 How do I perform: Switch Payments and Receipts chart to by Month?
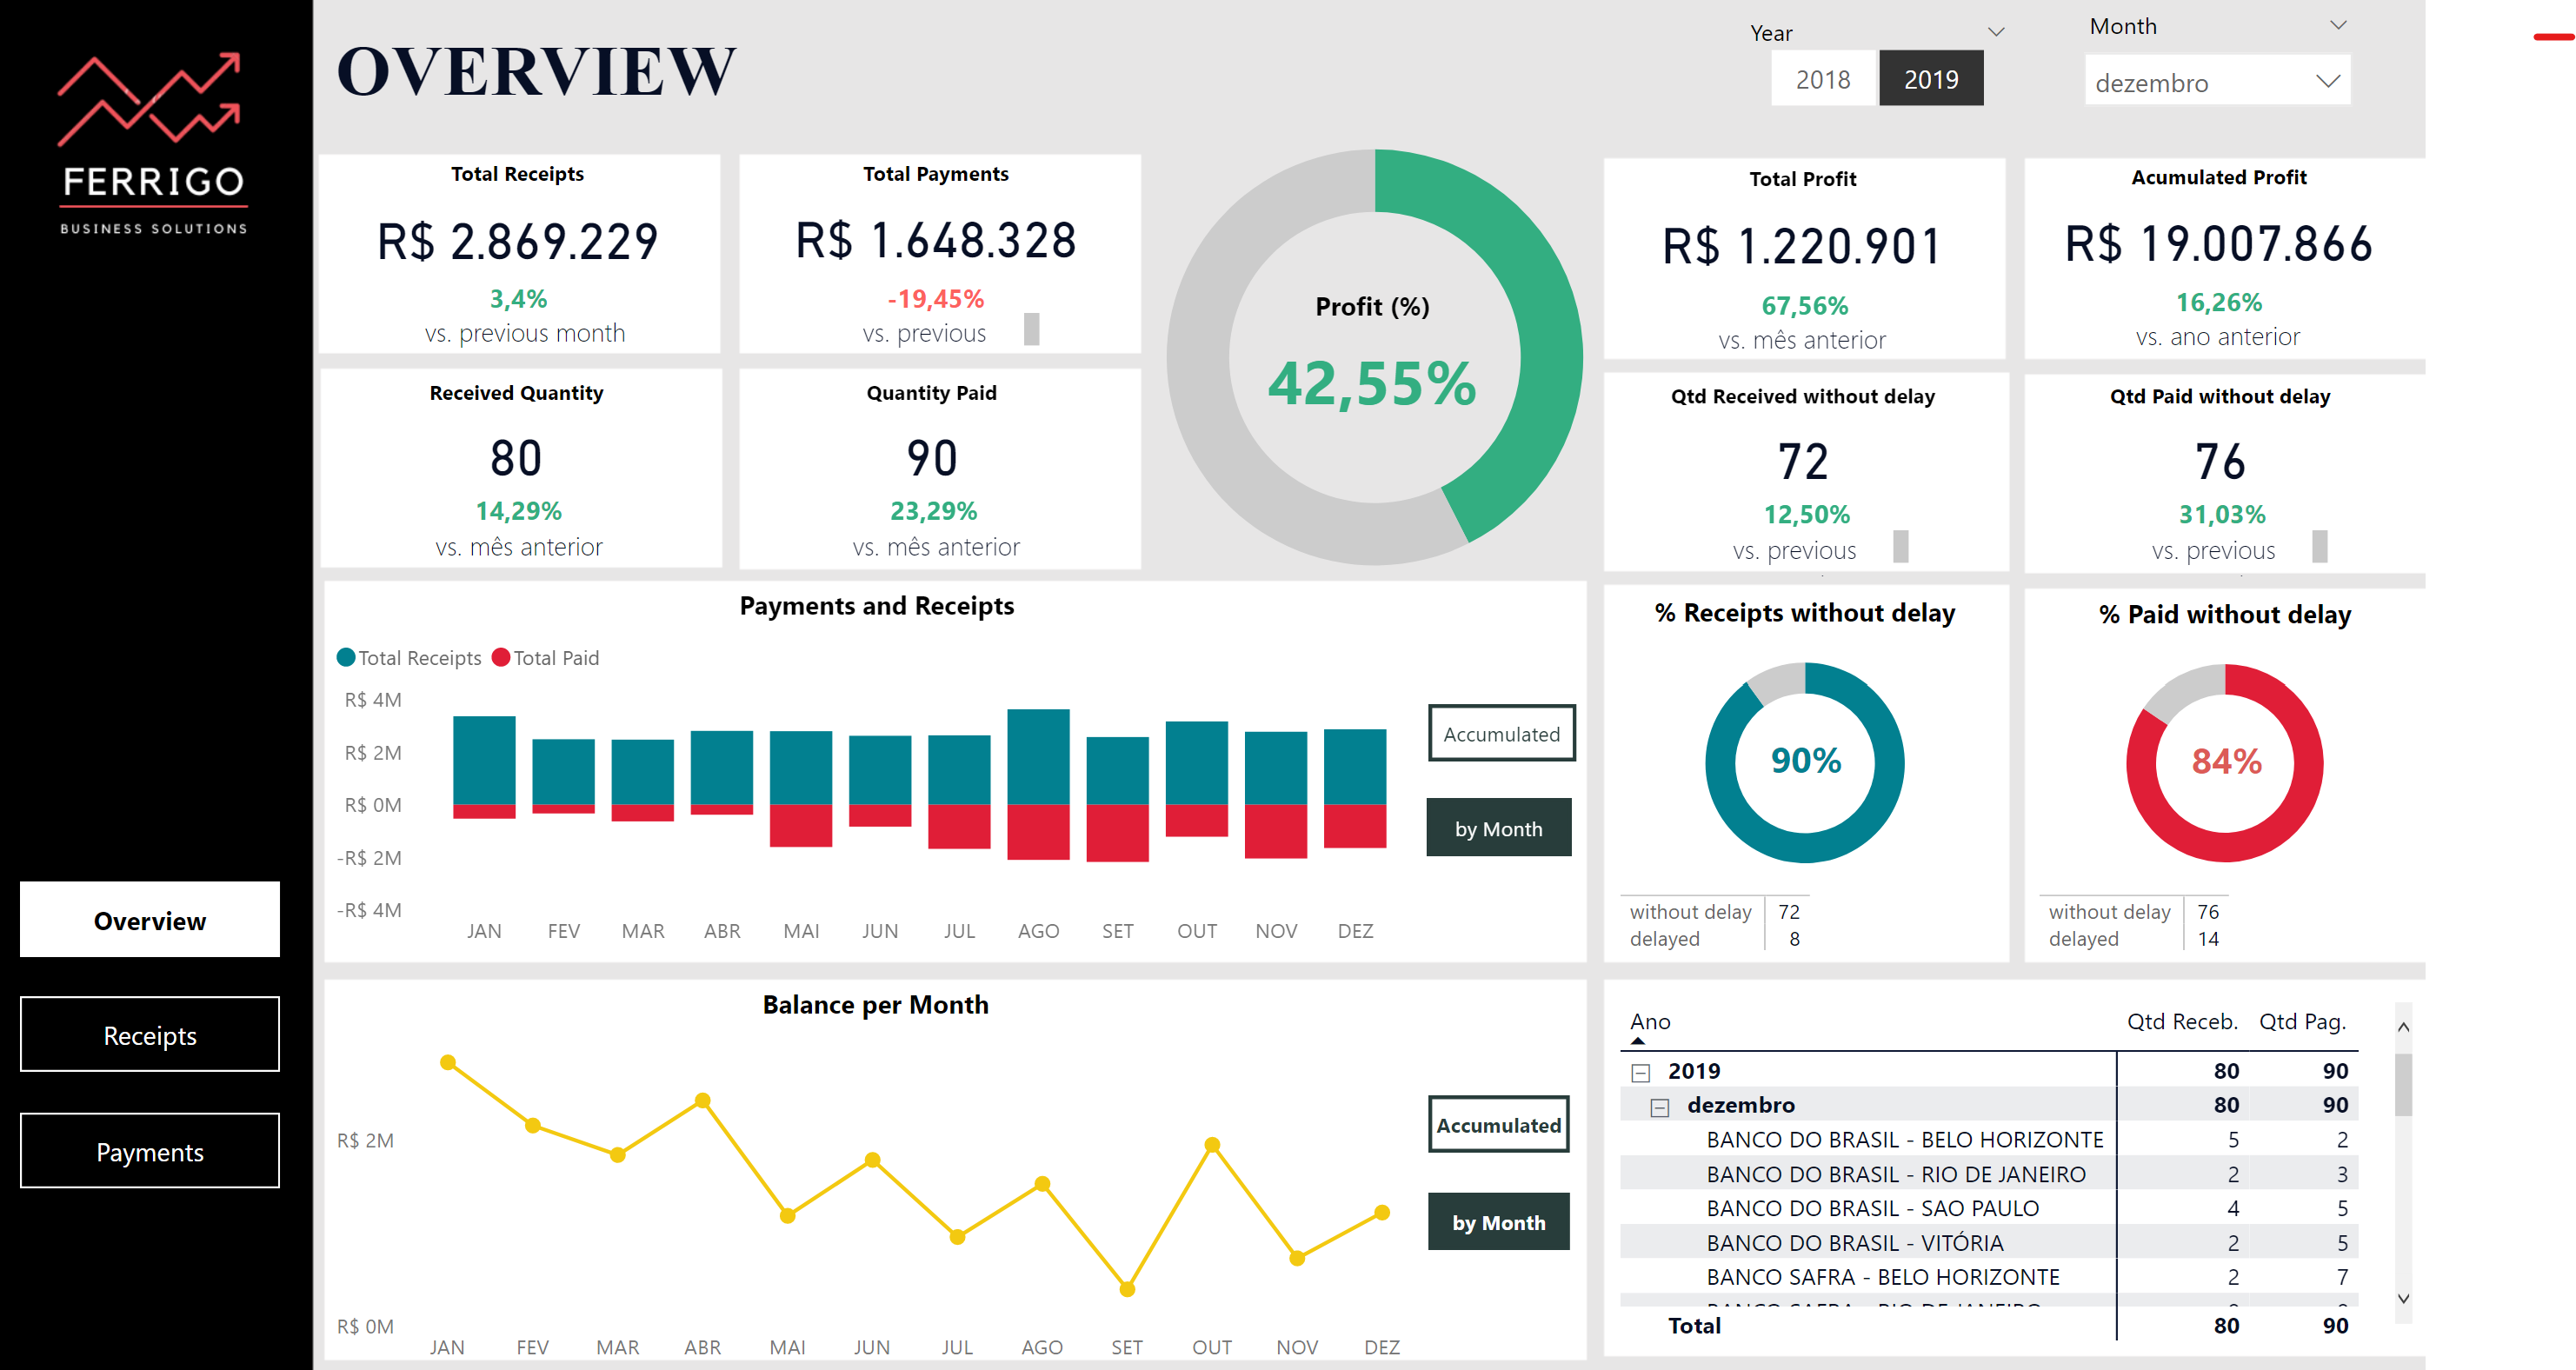1499,827
